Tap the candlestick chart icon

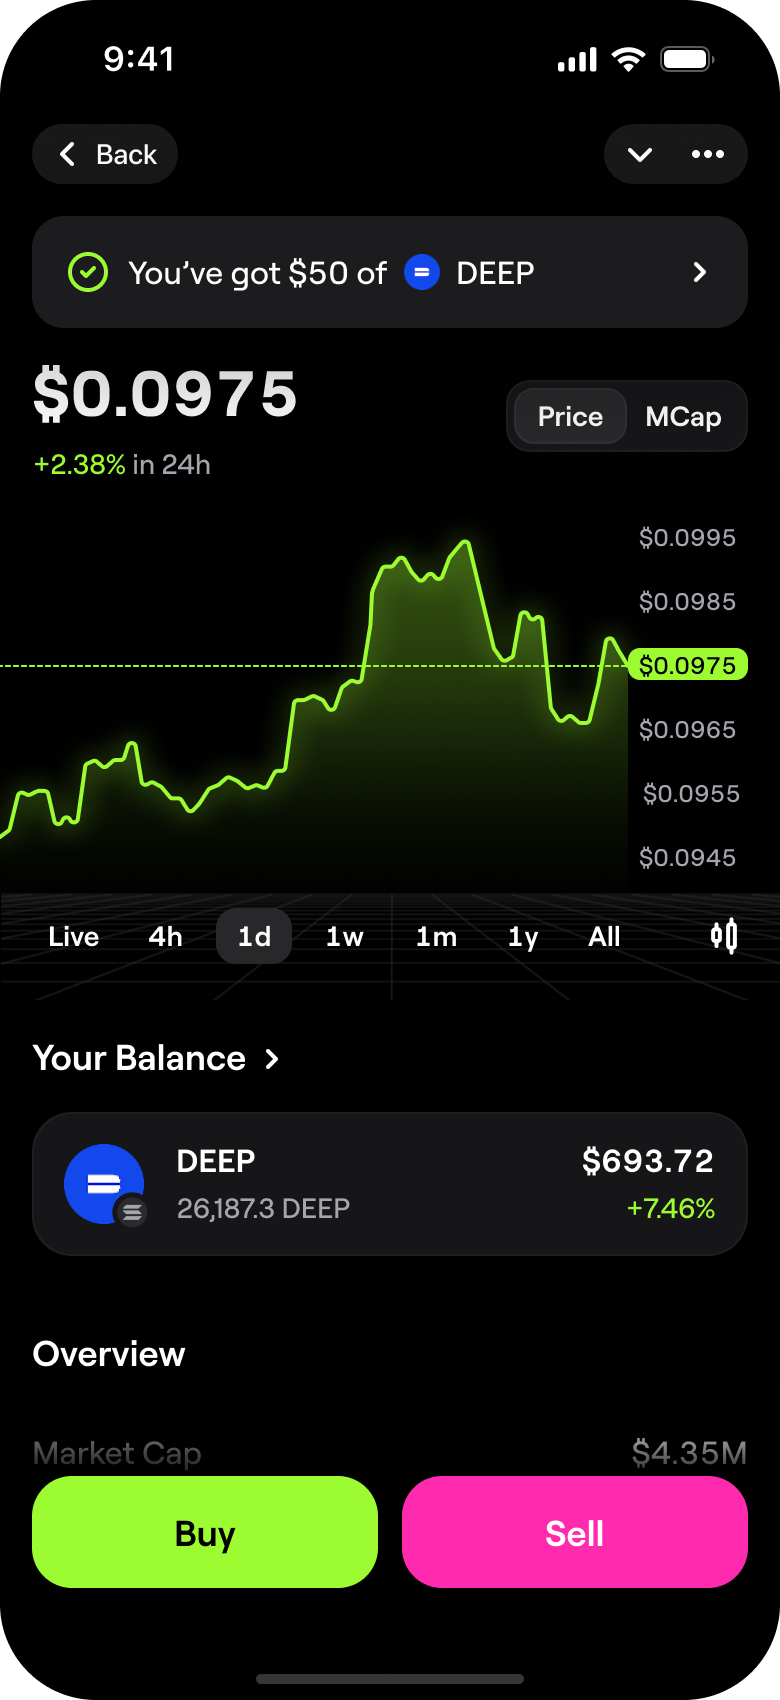[x=724, y=936]
